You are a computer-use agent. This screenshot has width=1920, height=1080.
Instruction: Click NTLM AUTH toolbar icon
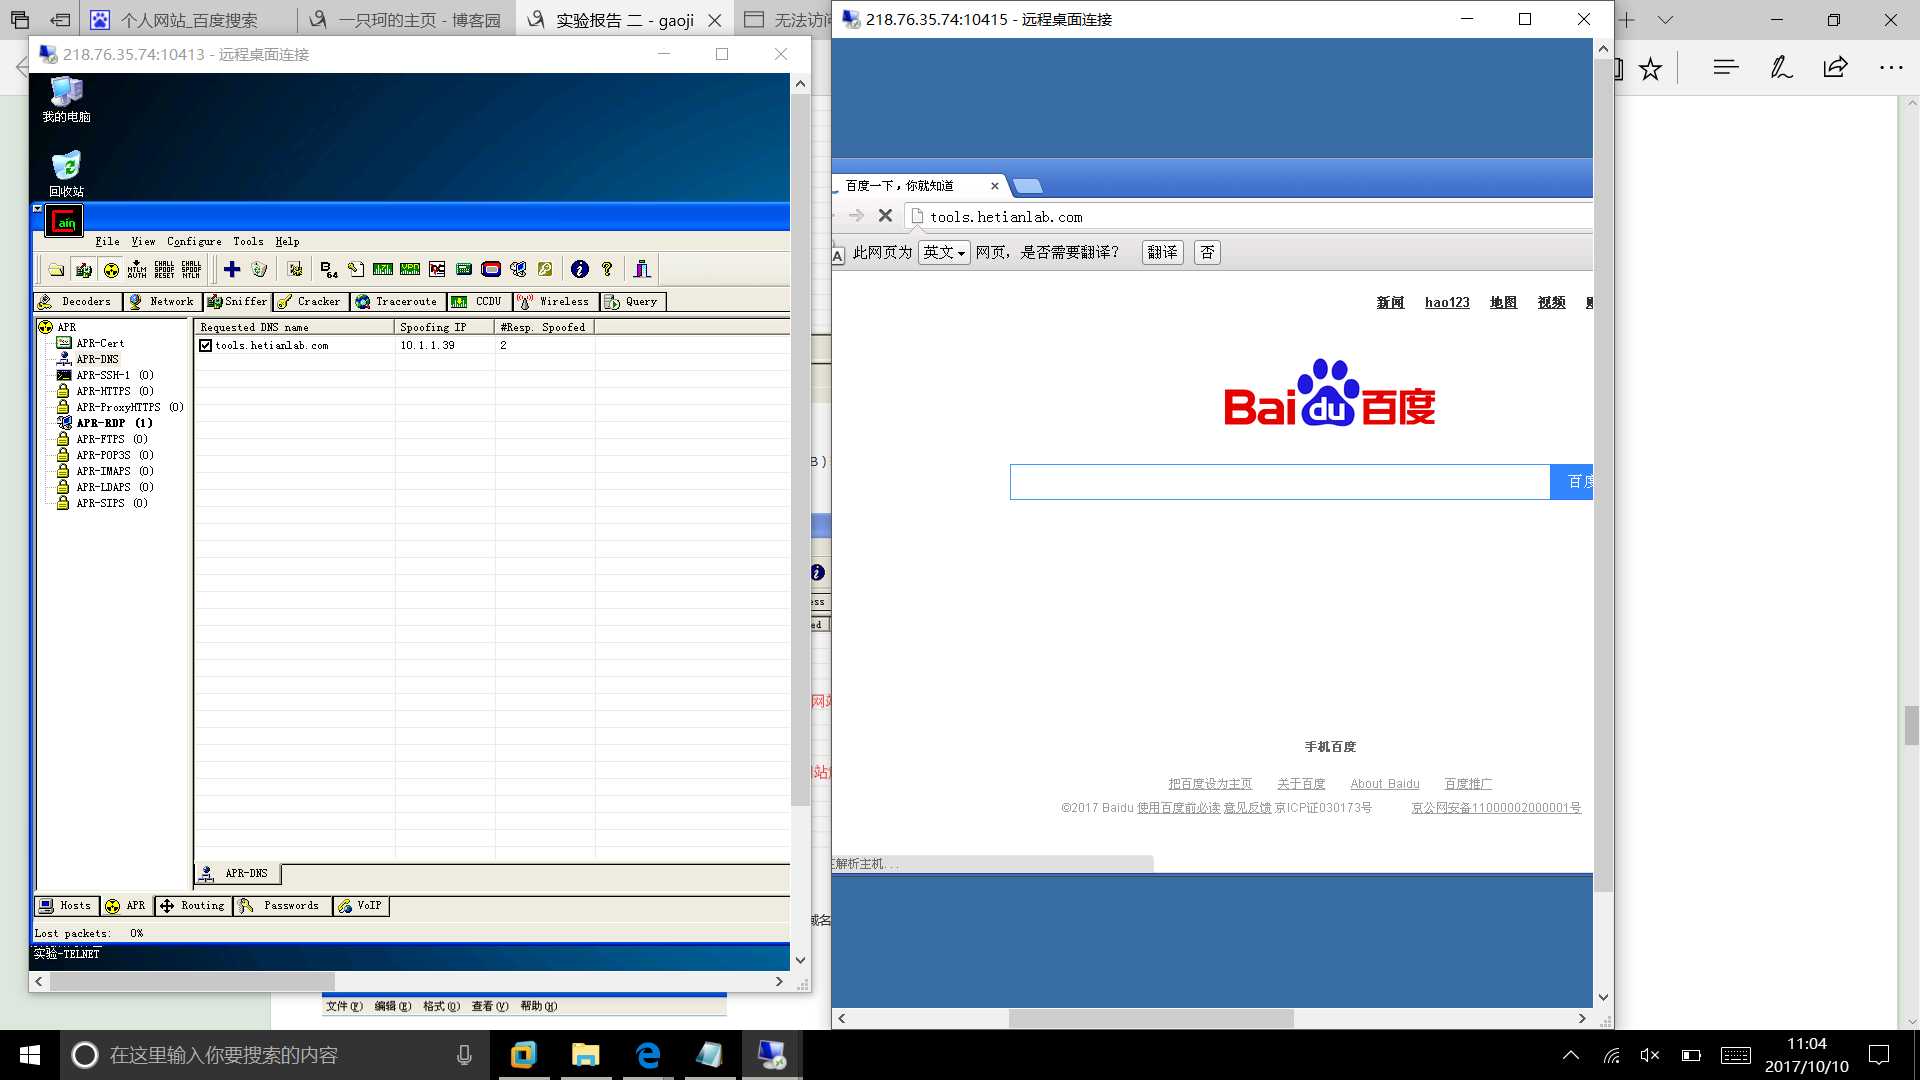[x=137, y=269]
